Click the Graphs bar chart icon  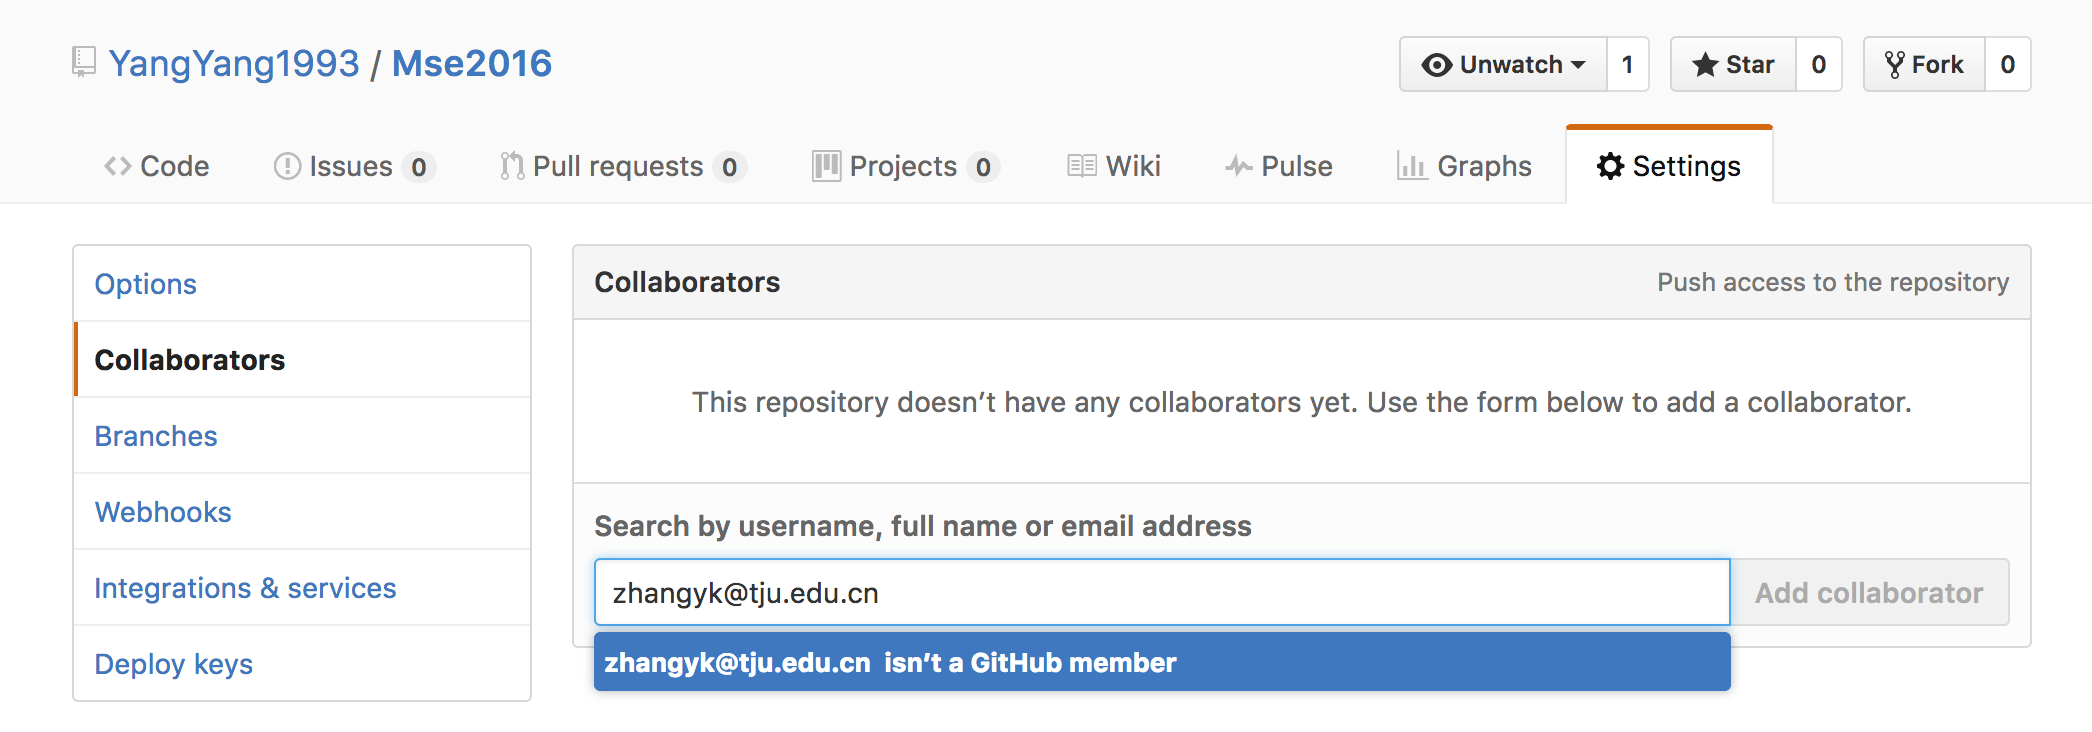click(1412, 166)
